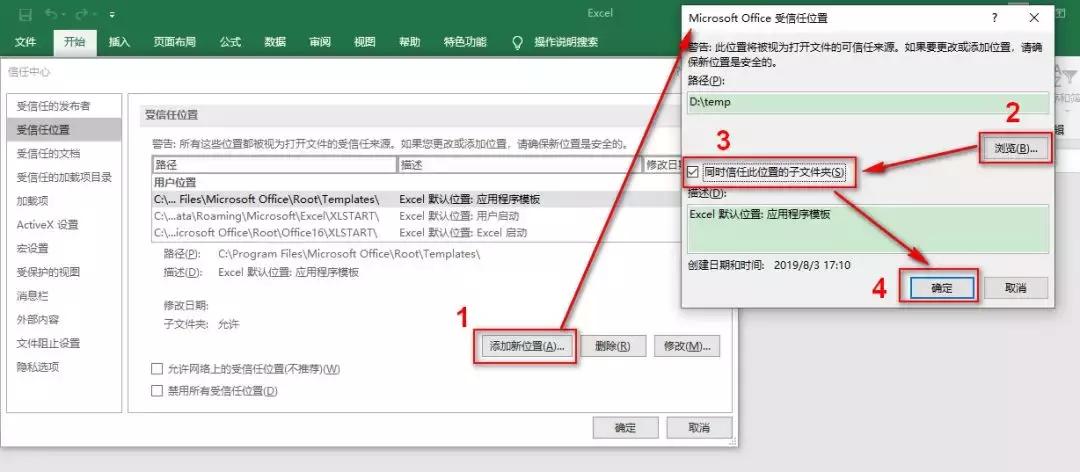Click 添加新位置(A)... button
Image resolution: width=1080 pixels, height=472 pixels.
pyautogui.click(x=526, y=346)
